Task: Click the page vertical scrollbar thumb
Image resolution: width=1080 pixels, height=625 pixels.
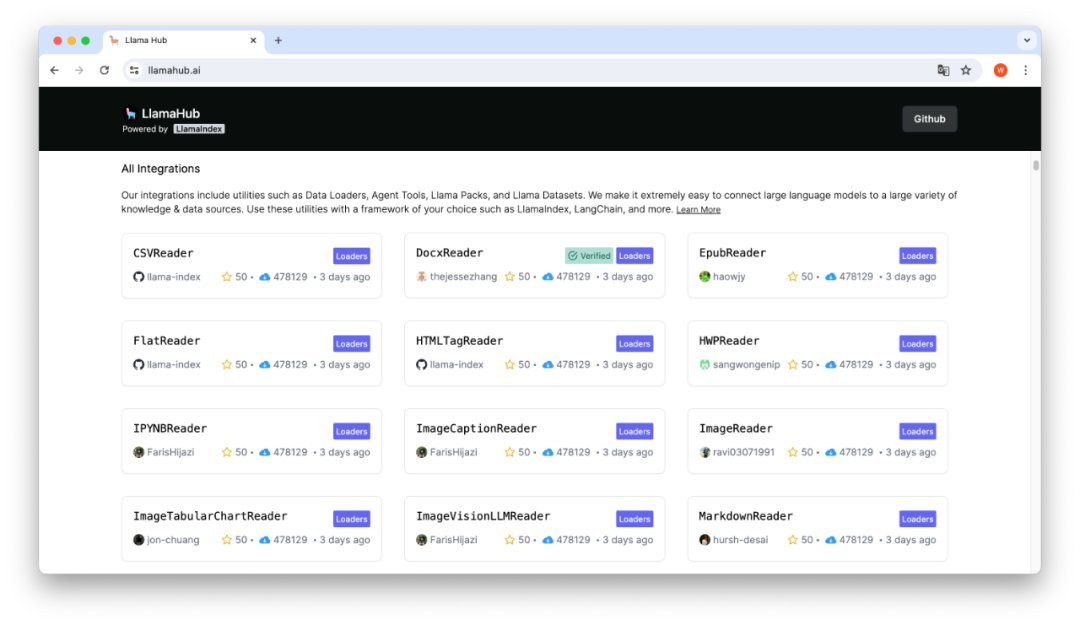Action: point(1035,165)
